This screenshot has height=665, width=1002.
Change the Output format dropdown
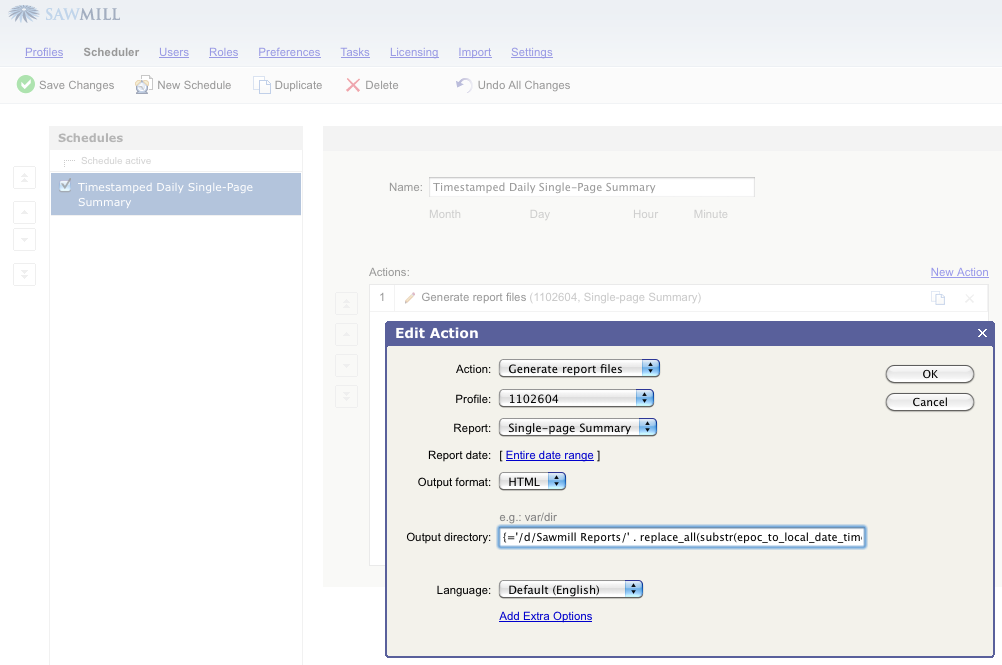tap(532, 482)
